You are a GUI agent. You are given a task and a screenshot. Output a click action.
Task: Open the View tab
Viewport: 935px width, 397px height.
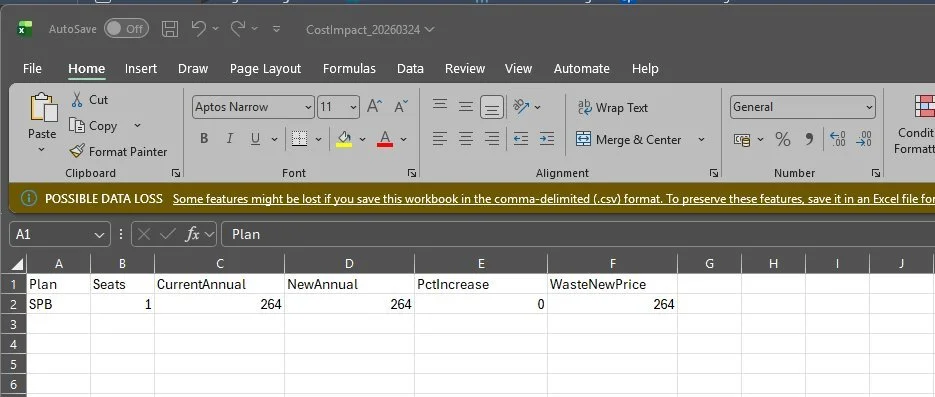click(518, 69)
